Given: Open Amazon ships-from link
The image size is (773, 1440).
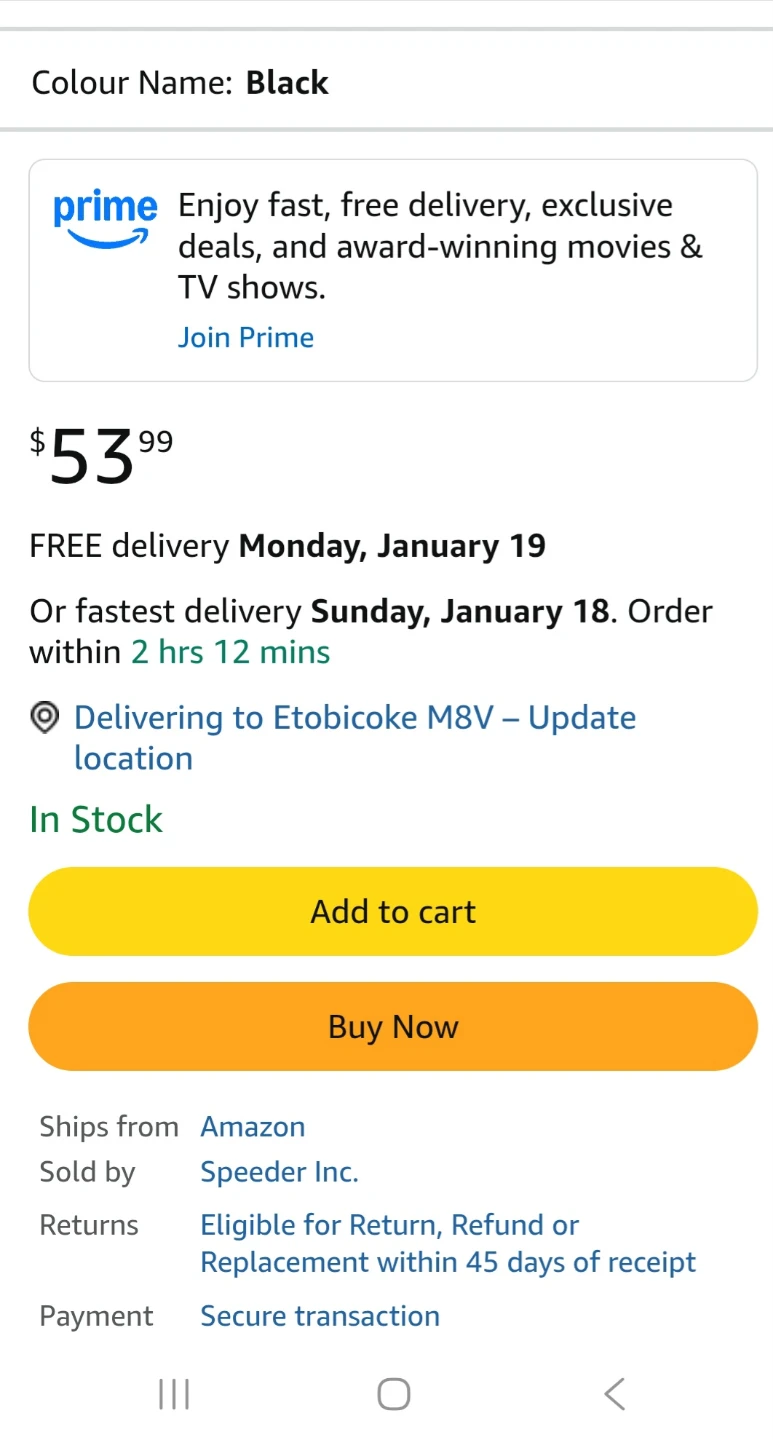Looking at the screenshot, I should pos(253,1127).
